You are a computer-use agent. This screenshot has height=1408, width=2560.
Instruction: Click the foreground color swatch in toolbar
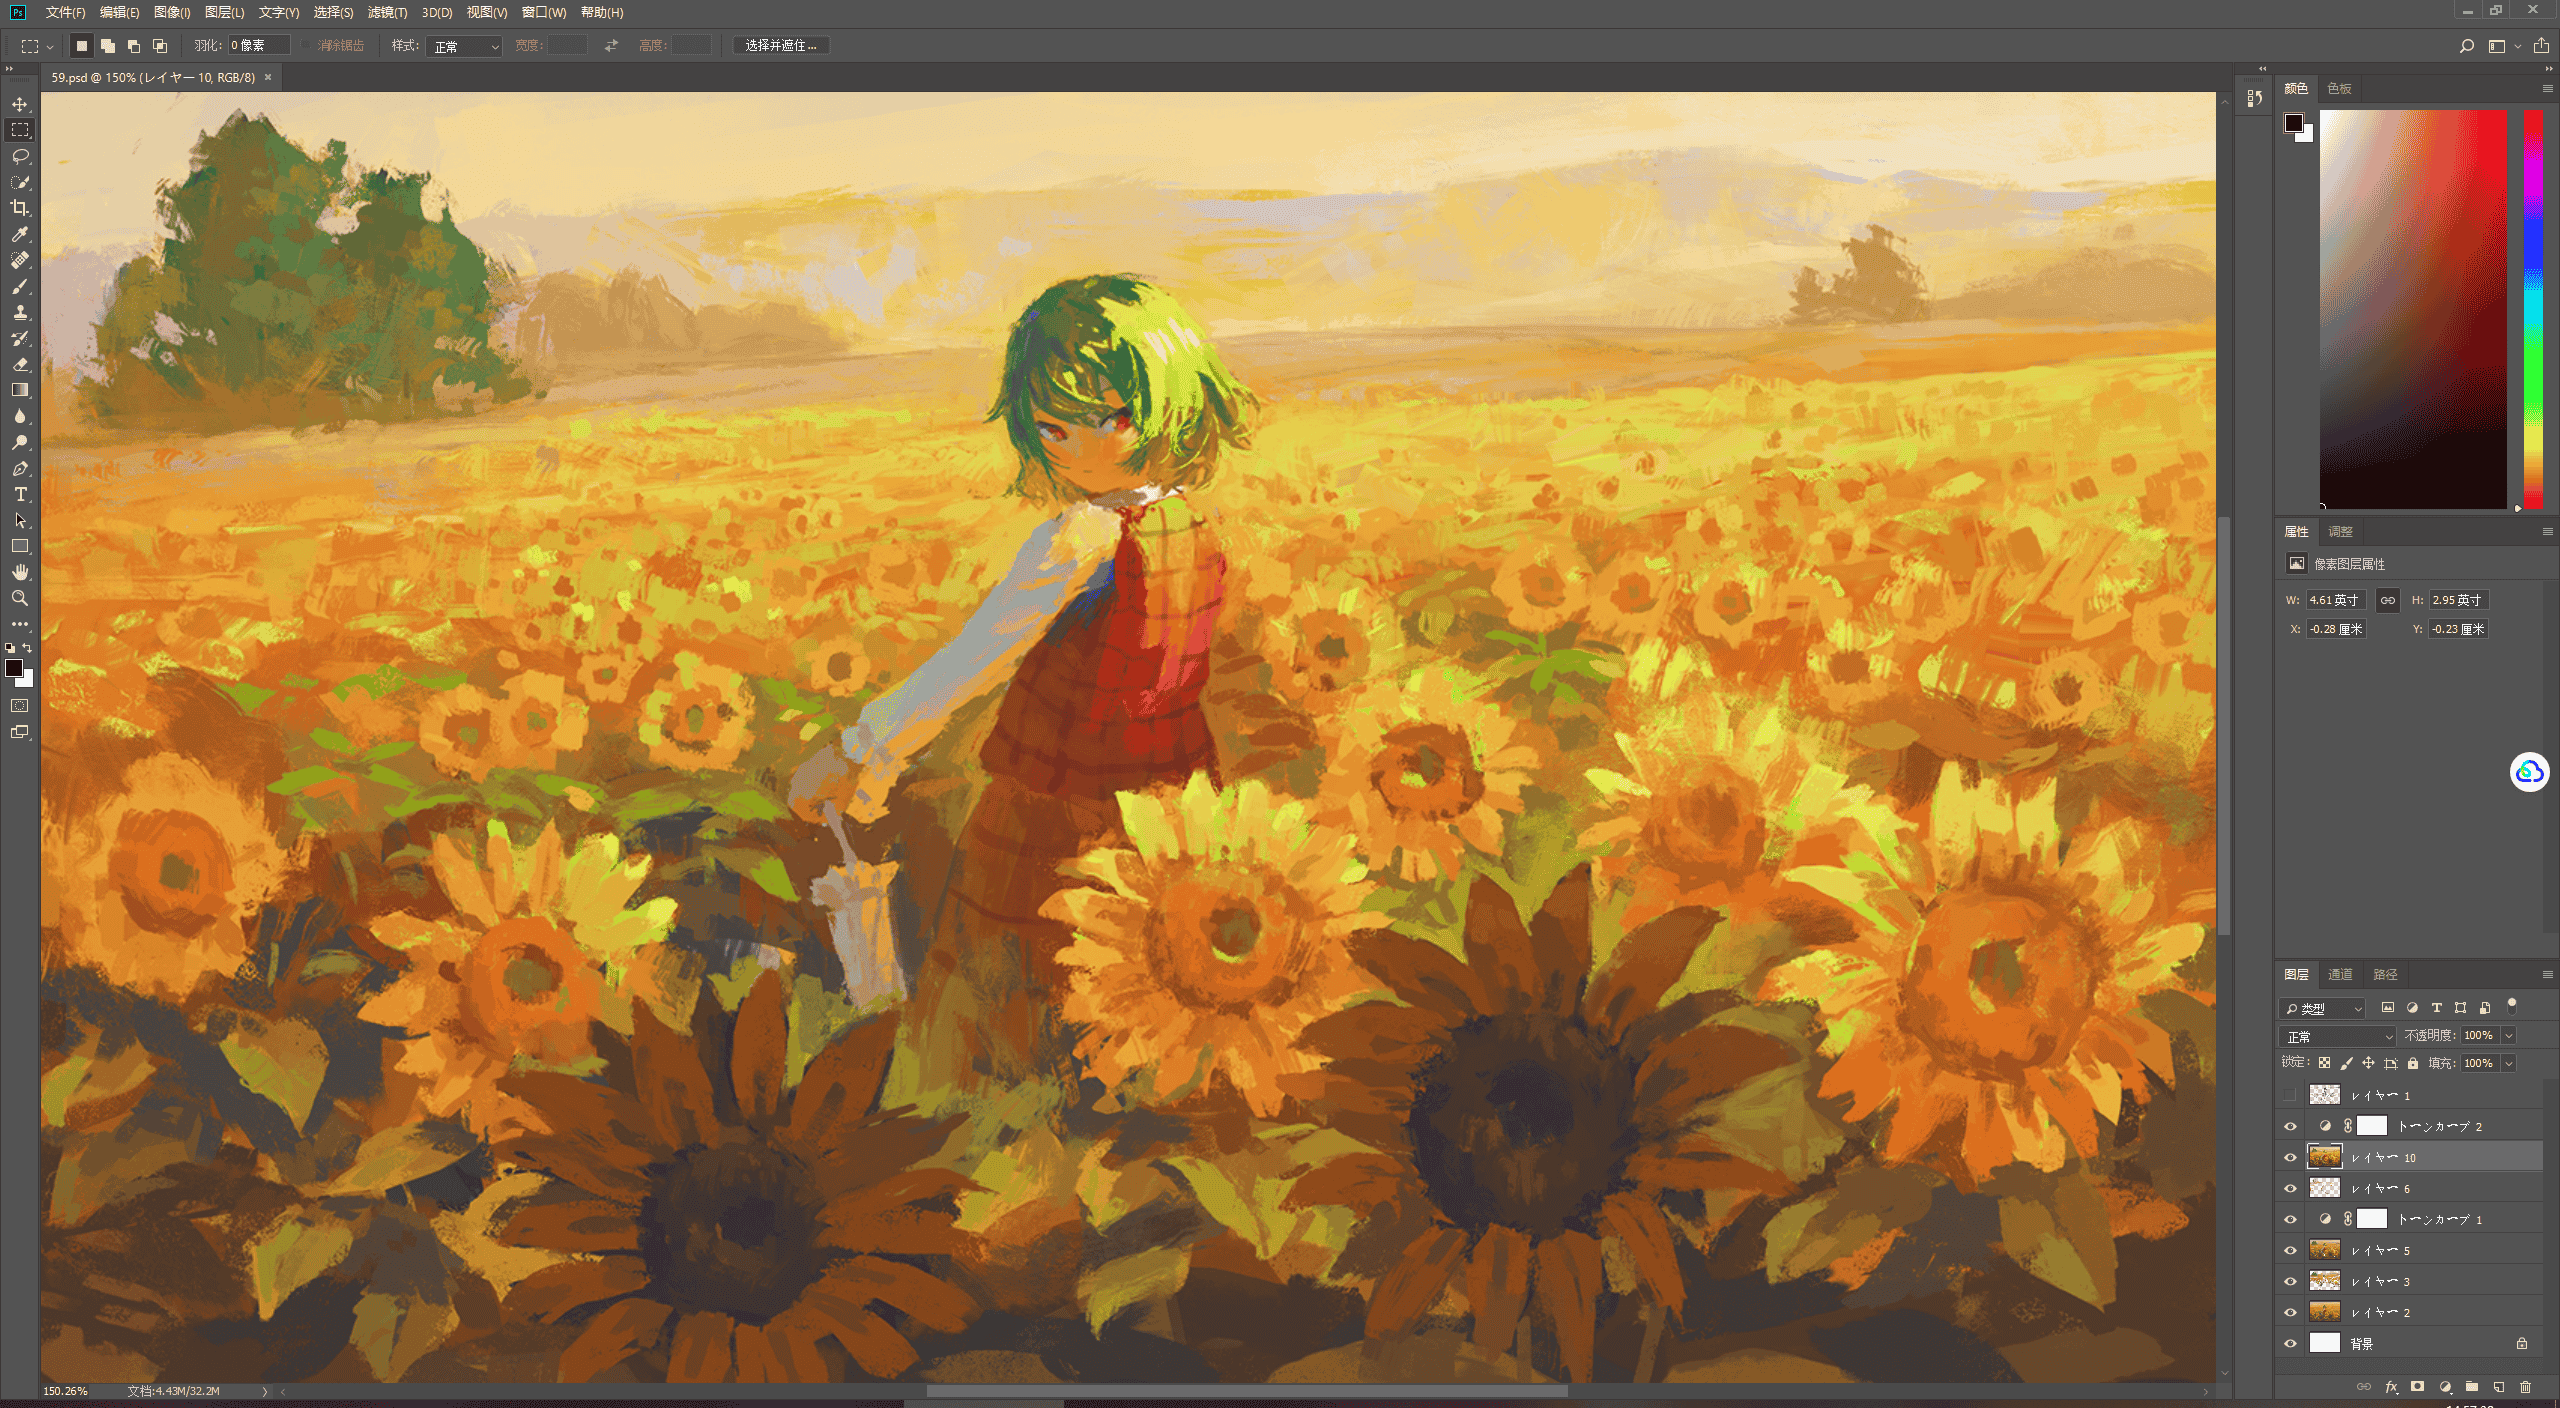pos(14,669)
